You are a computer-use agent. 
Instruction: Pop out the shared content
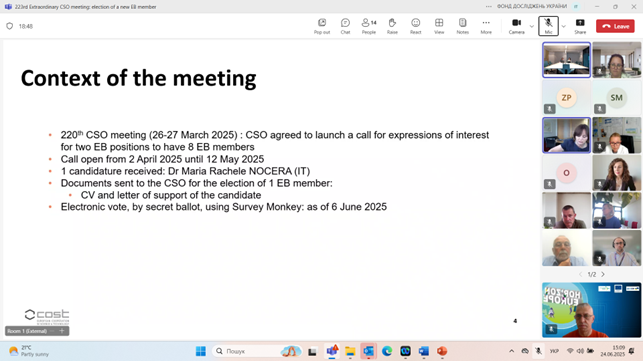click(322, 26)
